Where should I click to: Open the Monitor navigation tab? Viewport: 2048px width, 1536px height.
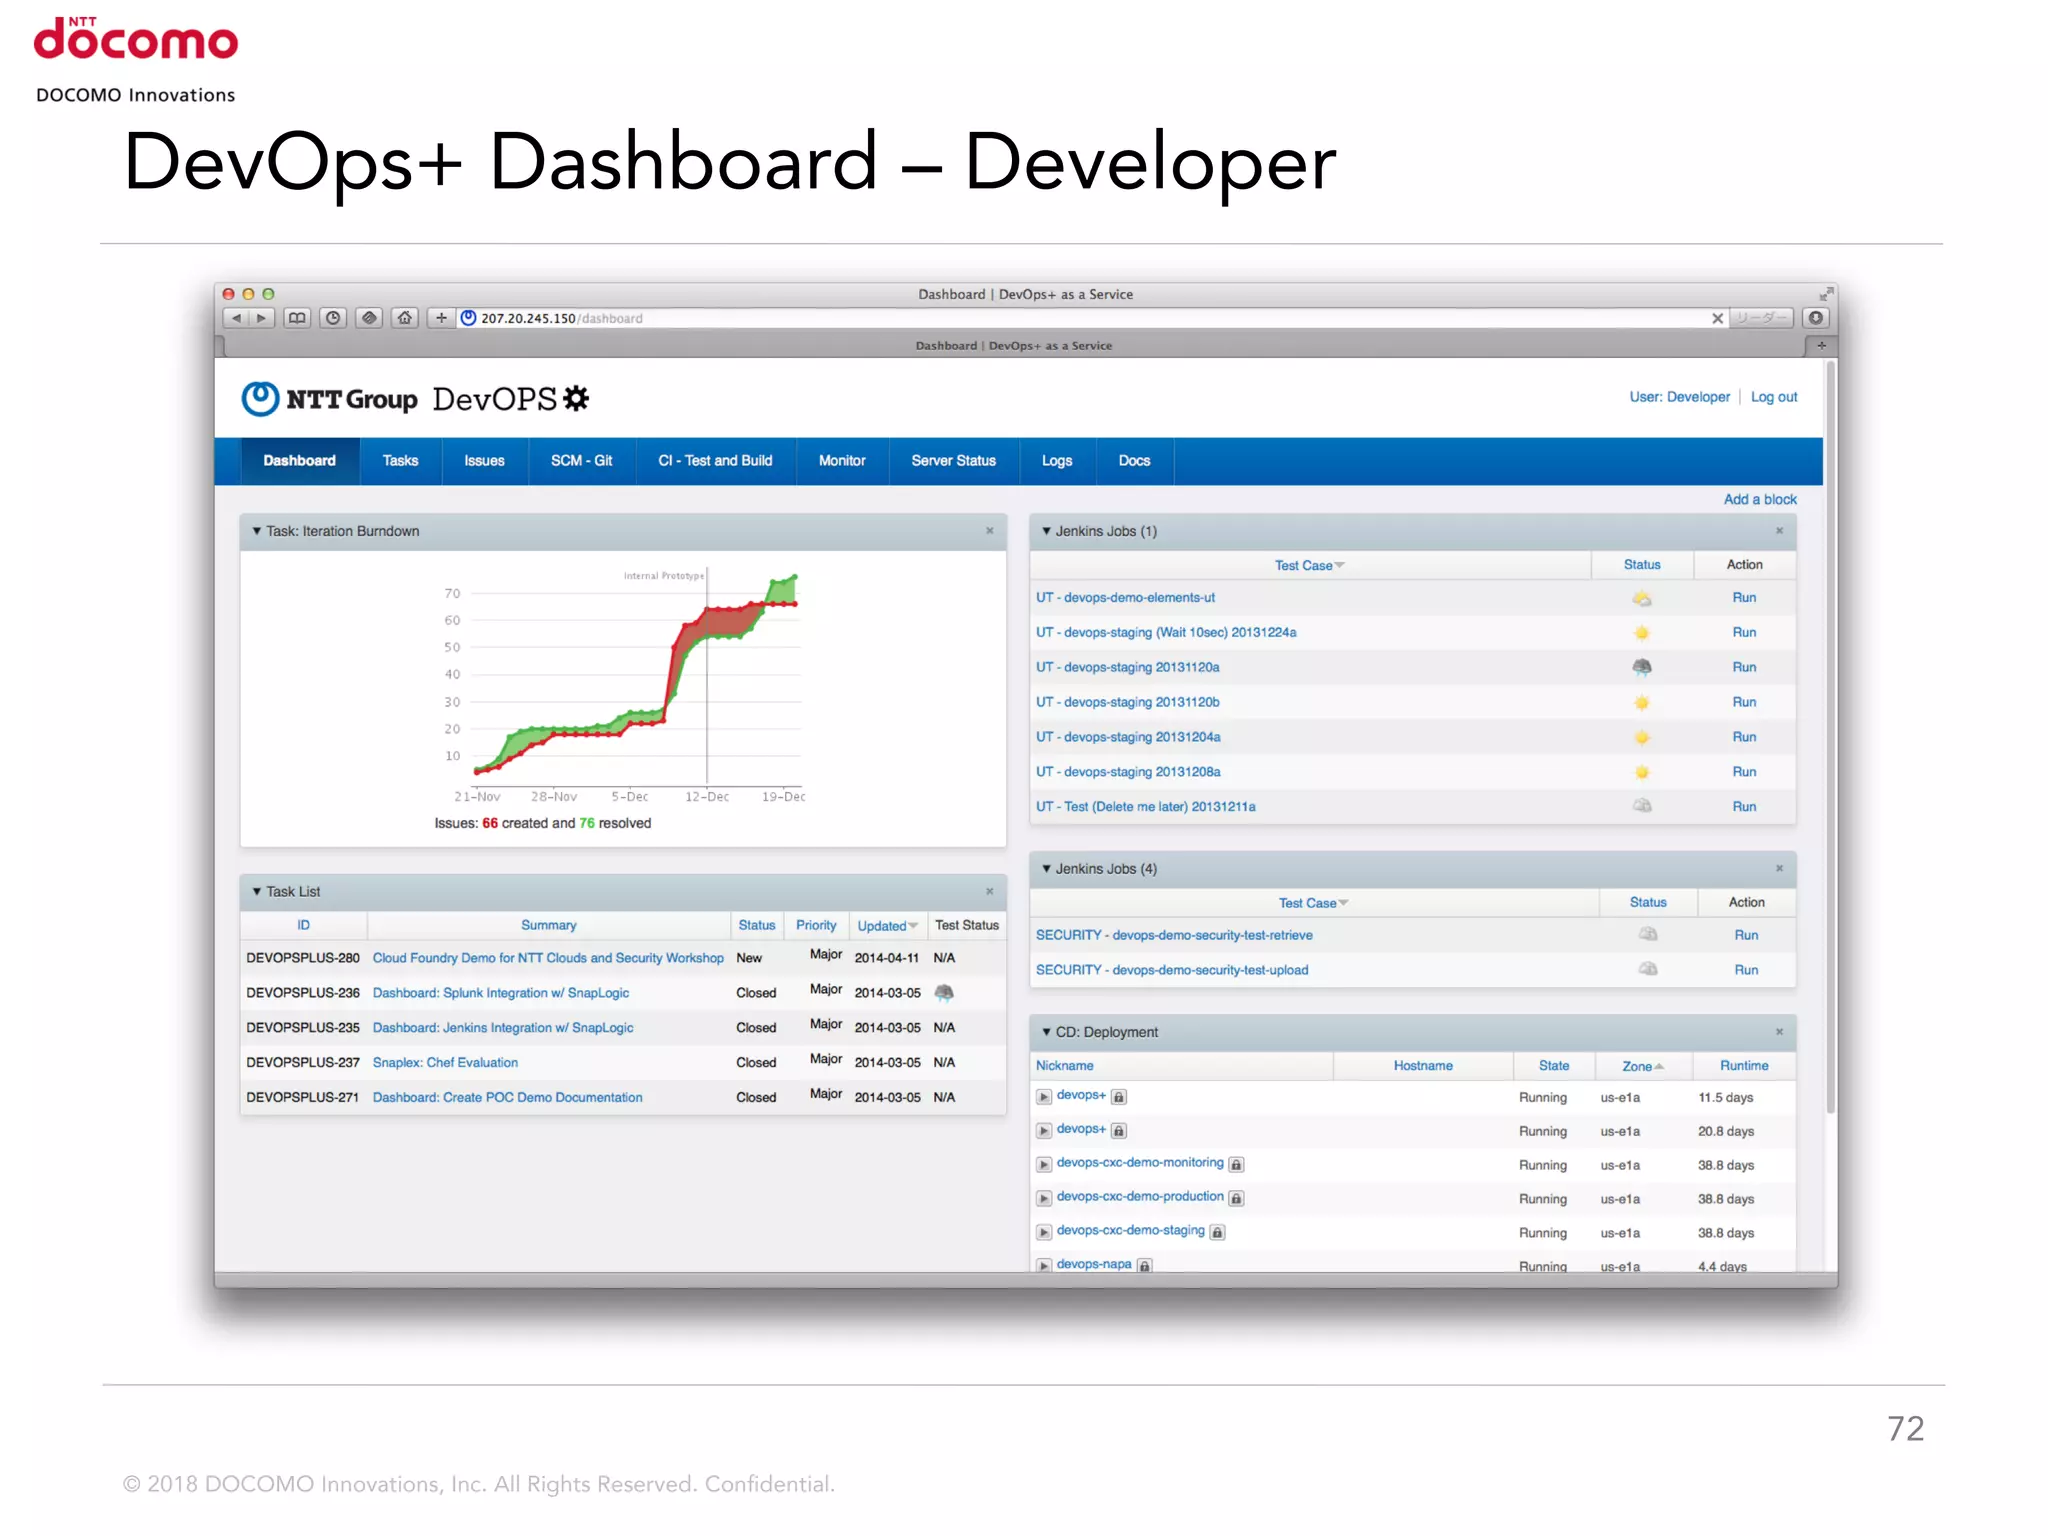point(842,461)
